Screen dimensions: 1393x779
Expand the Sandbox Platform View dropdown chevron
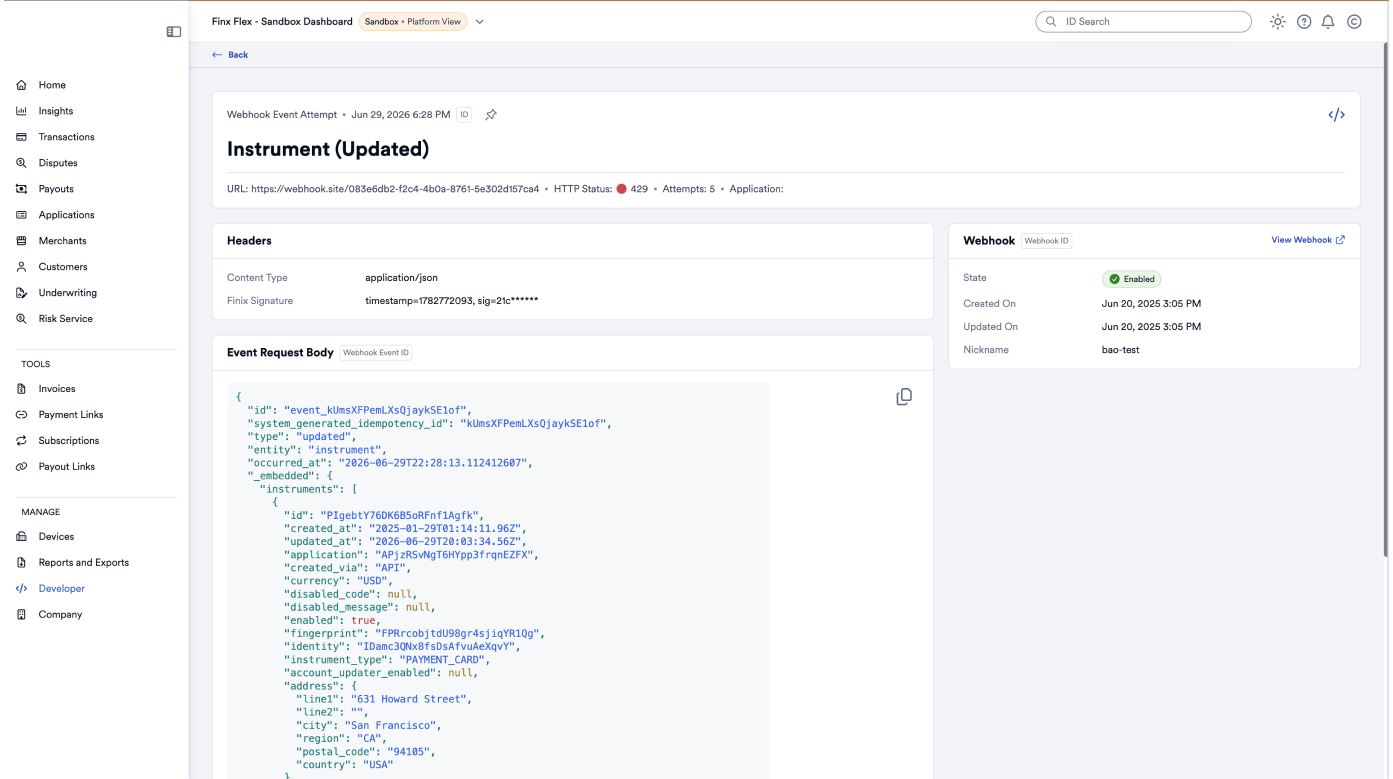(480, 22)
